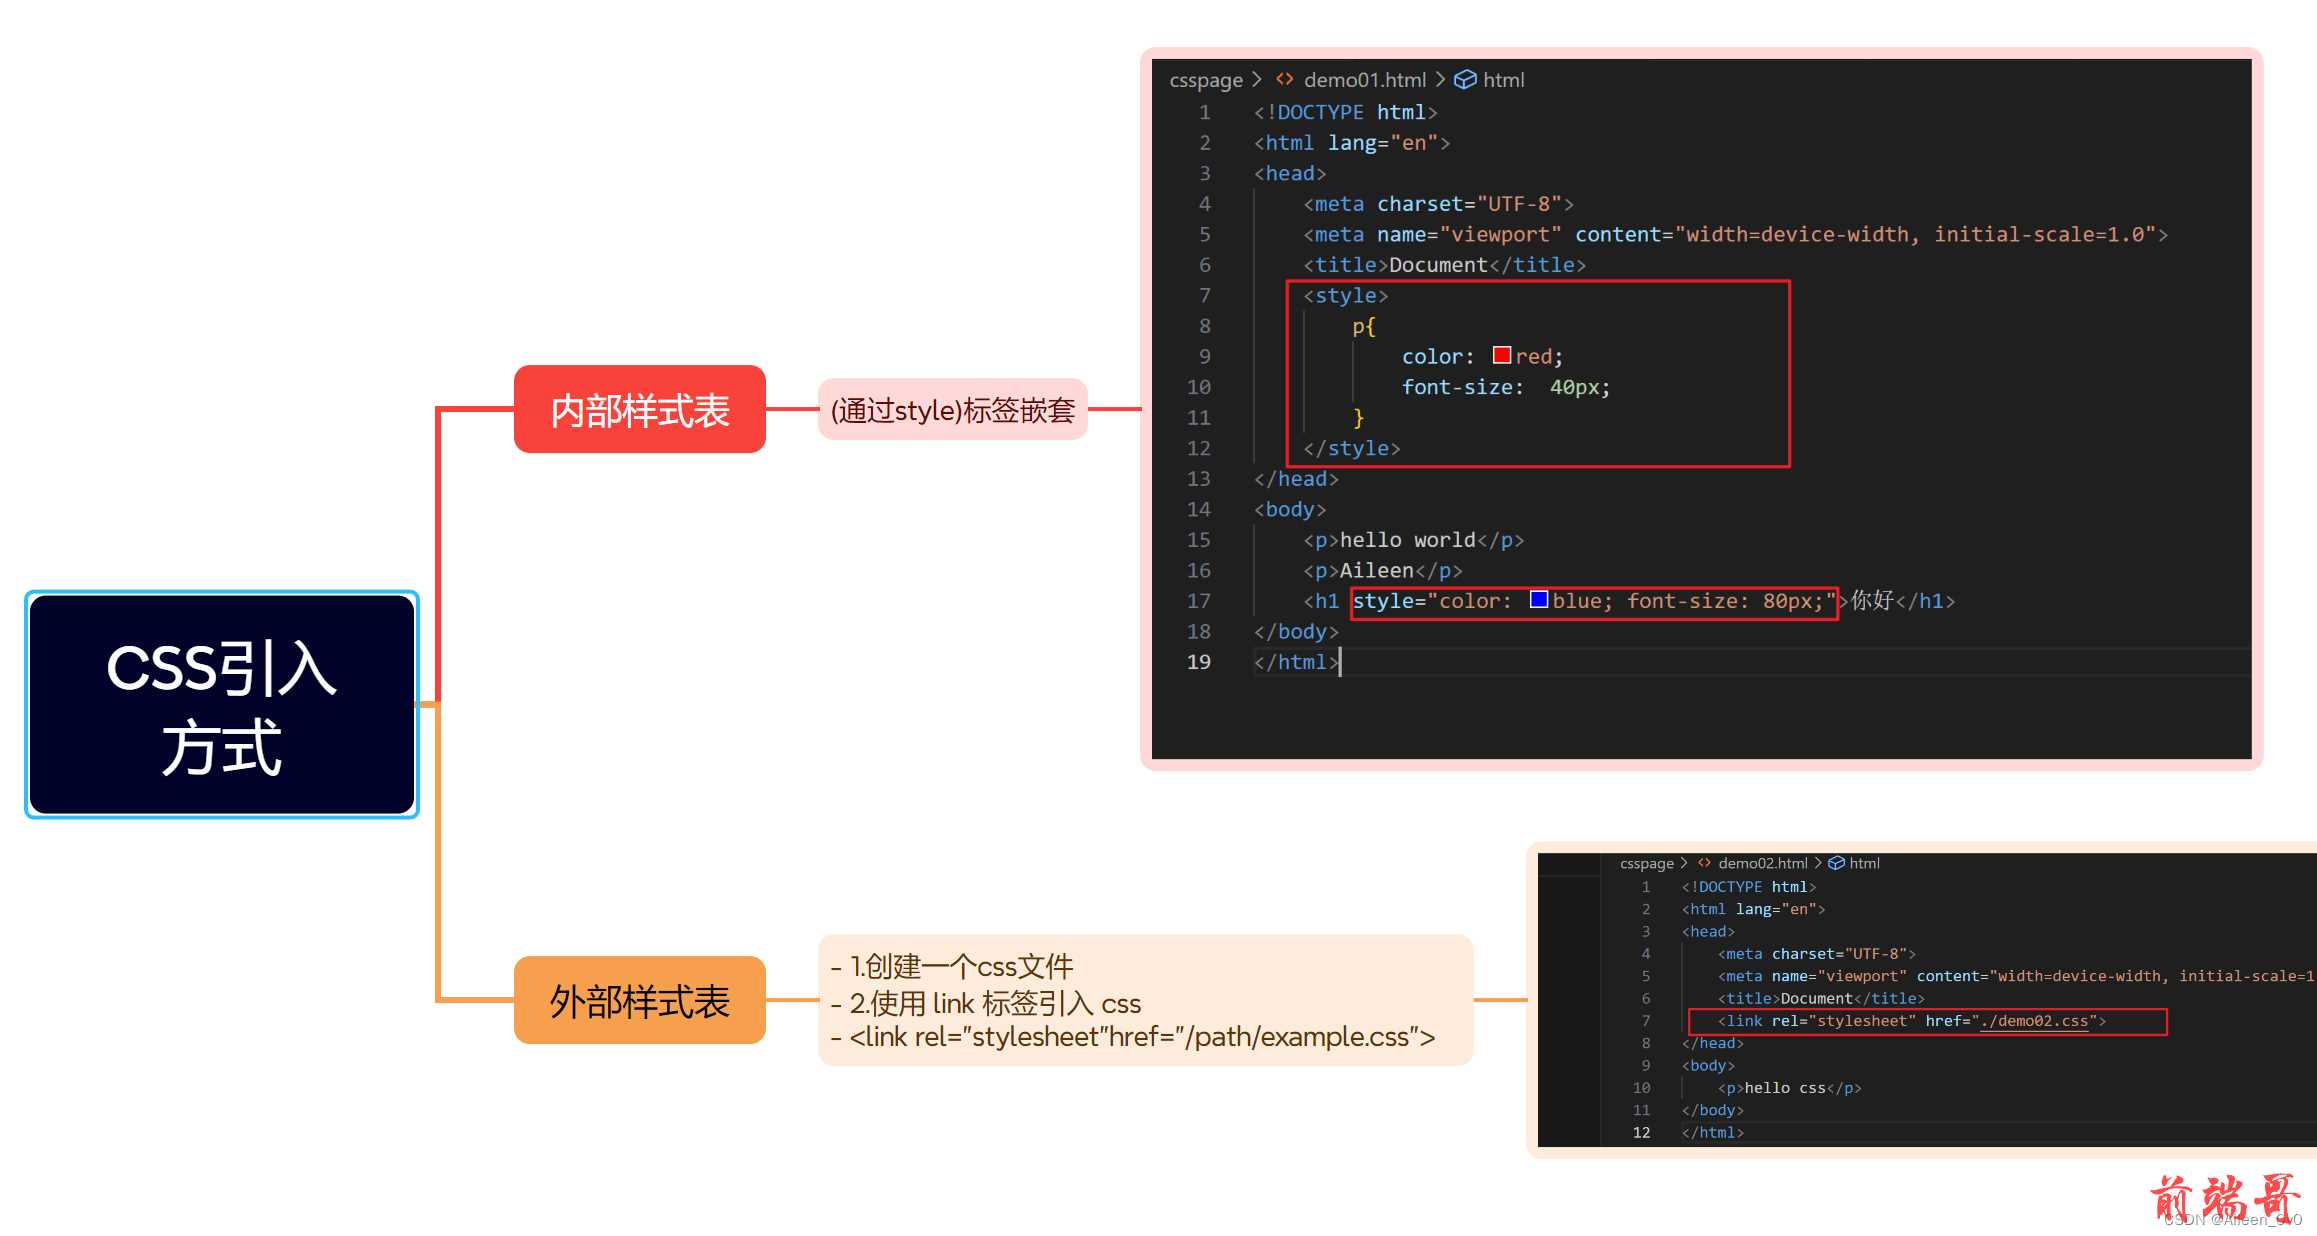Click html symbol breadcrumb in demo01 editor
2317x1236 pixels.
(1504, 80)
